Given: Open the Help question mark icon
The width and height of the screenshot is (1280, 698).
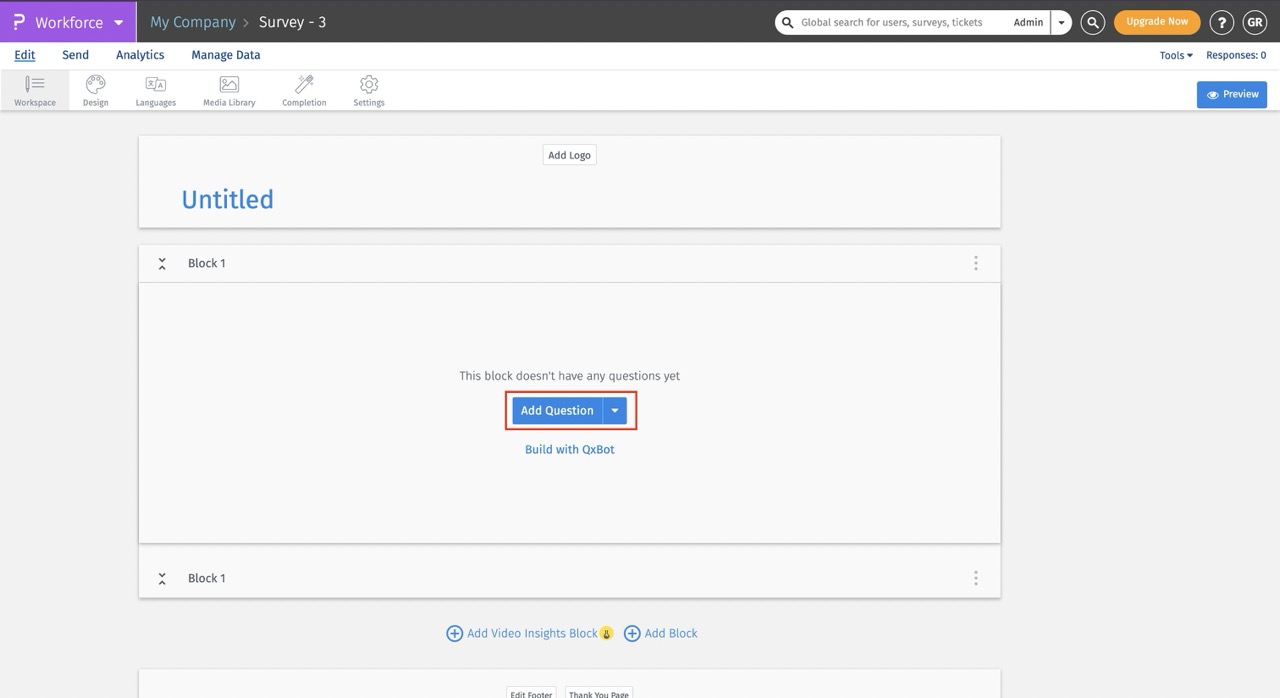Looking at the screenshot, I should pos(1221,21).
